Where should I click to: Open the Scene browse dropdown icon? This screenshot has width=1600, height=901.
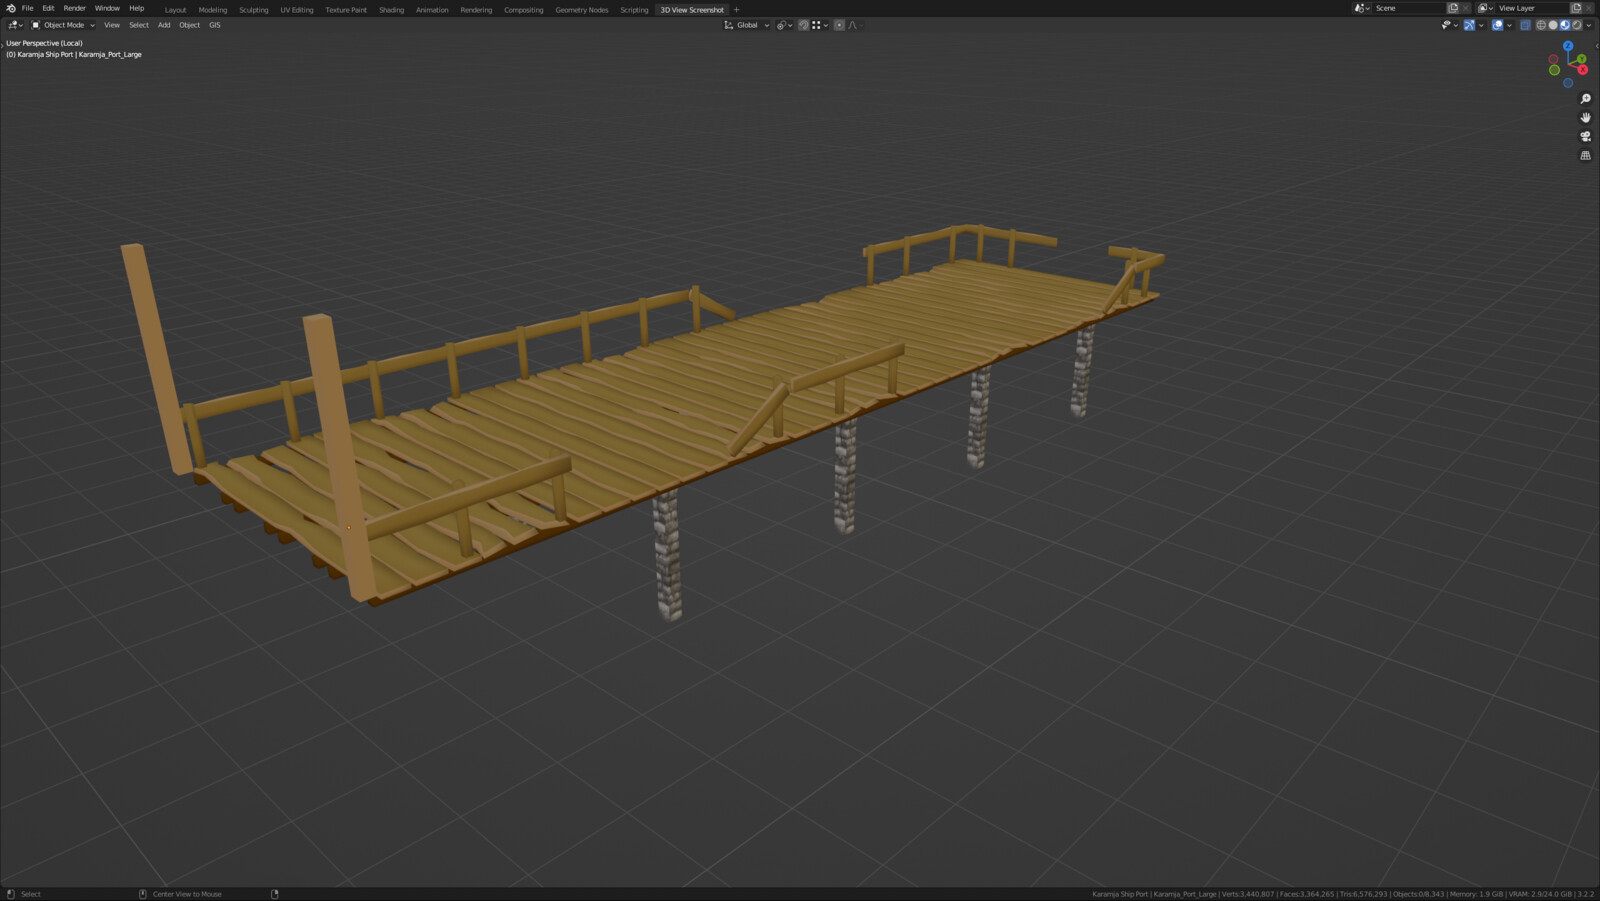(x=1361, y=8)
